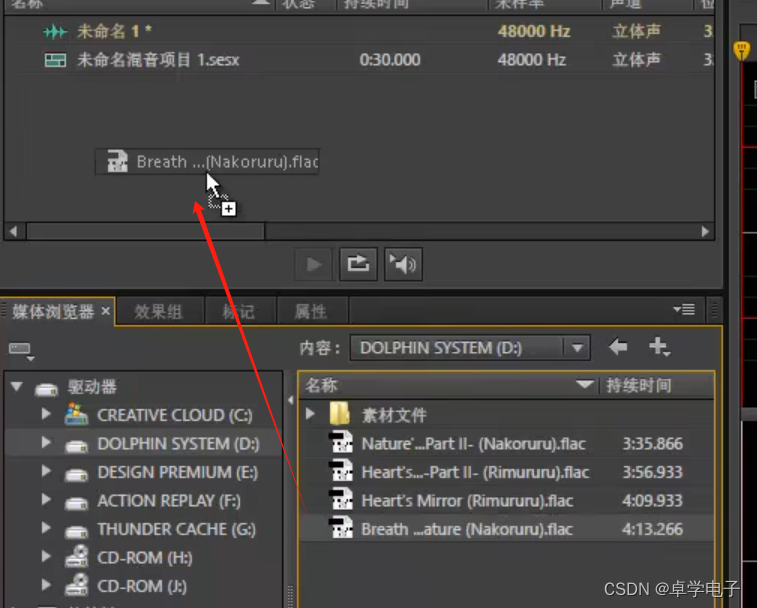Screen dimensions: 757x608
Task: Expand THUNDER CACHE (G:) drive
Action: [46, 528]
